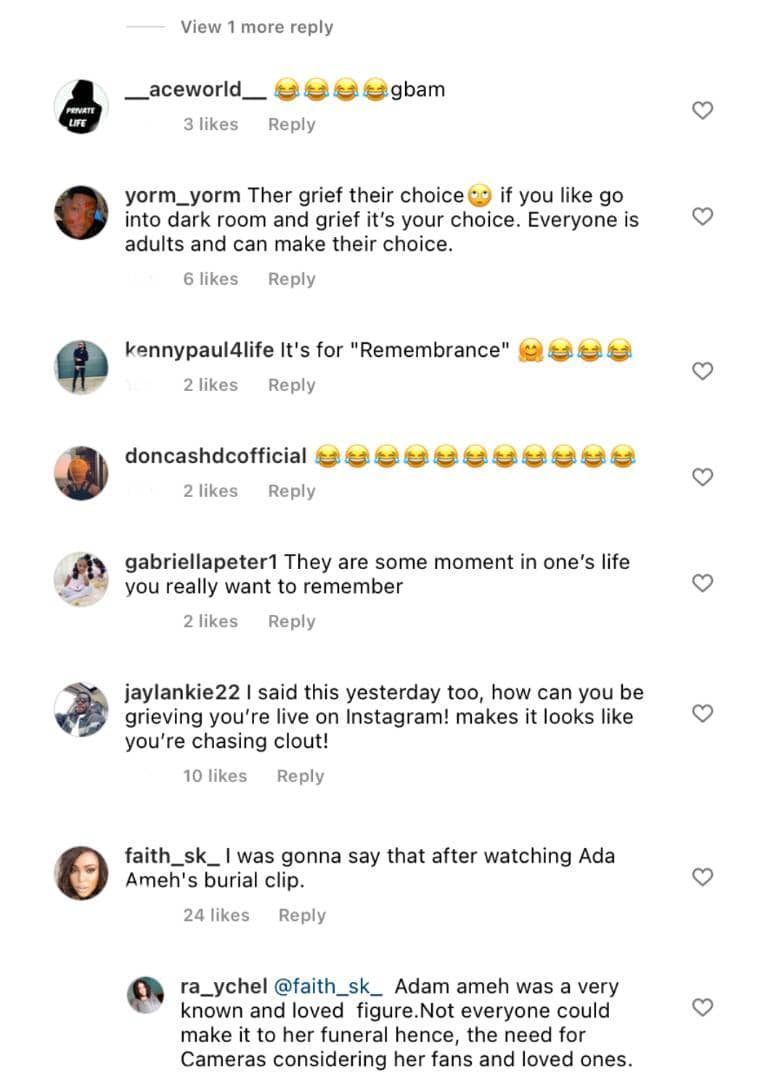784x1080 pixels.
Task: Reply to jaylankie22's clout comment
Action: [x=300, y=776]
